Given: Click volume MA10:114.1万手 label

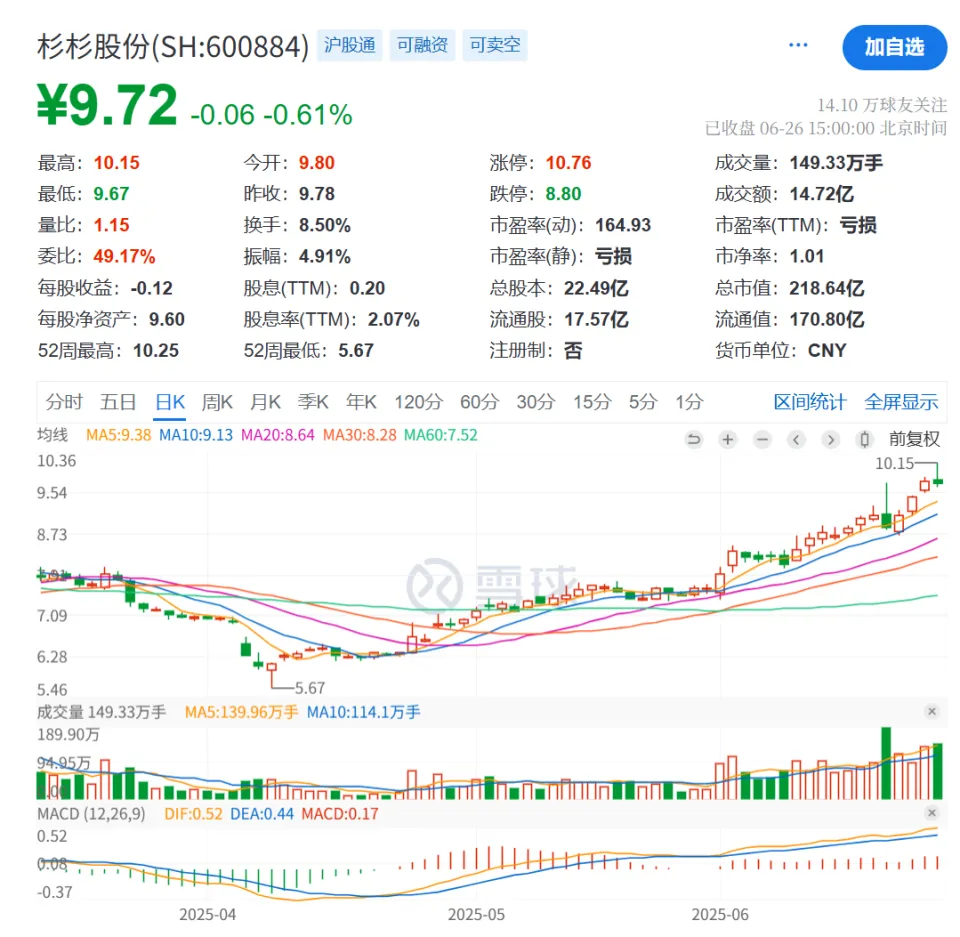Looking at the screenshot, I should tap(364, 712).
